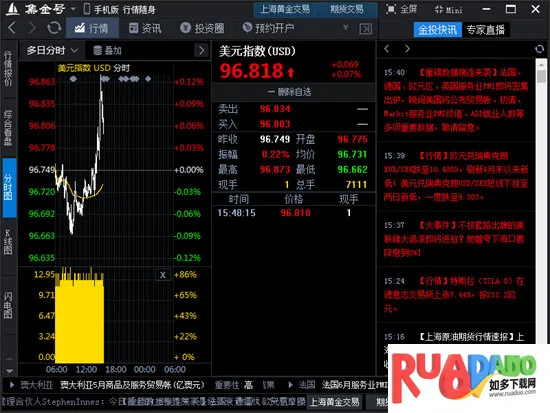Expand the toolbar overflow chevron
The width and height of the screenshot is (550, 413).
pos(346,27)
